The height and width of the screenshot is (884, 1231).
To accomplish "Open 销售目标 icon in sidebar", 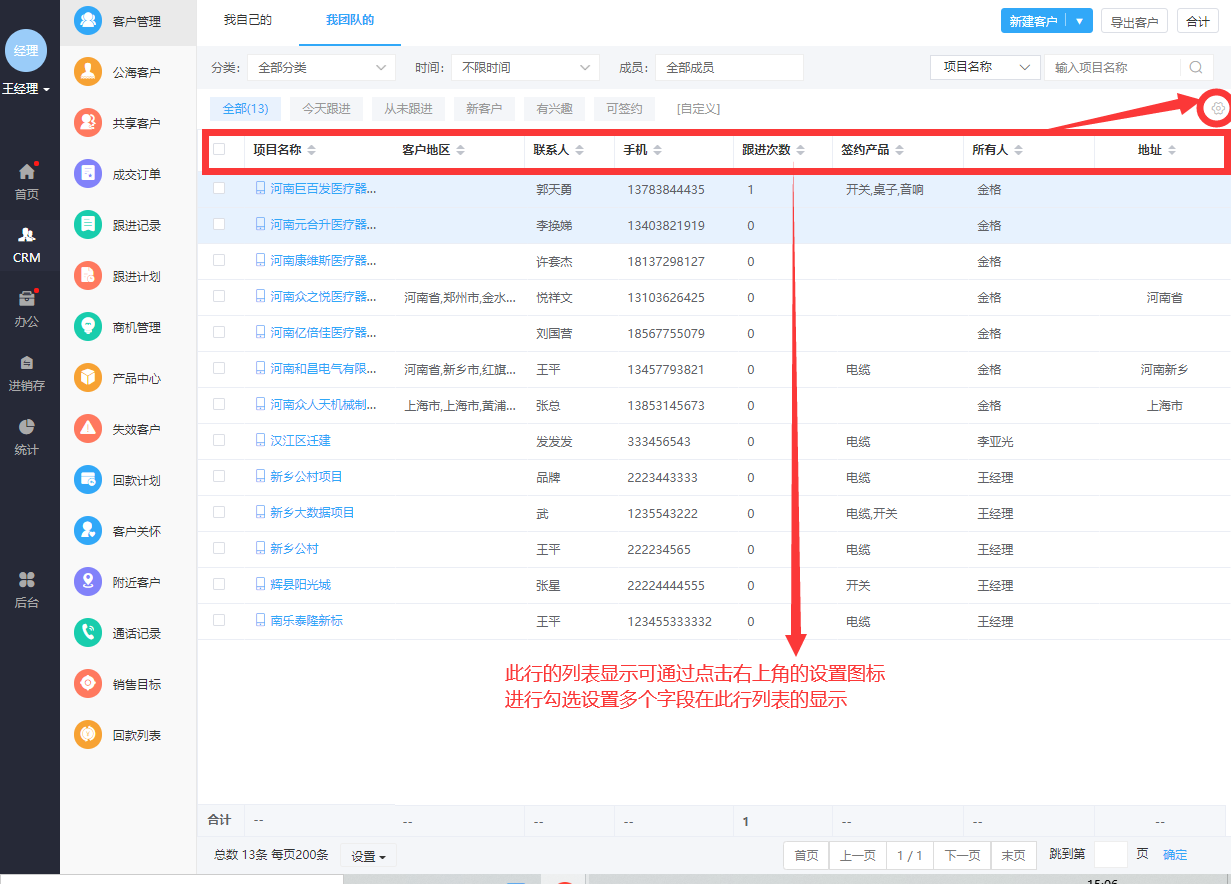I will tap(88, 684).
